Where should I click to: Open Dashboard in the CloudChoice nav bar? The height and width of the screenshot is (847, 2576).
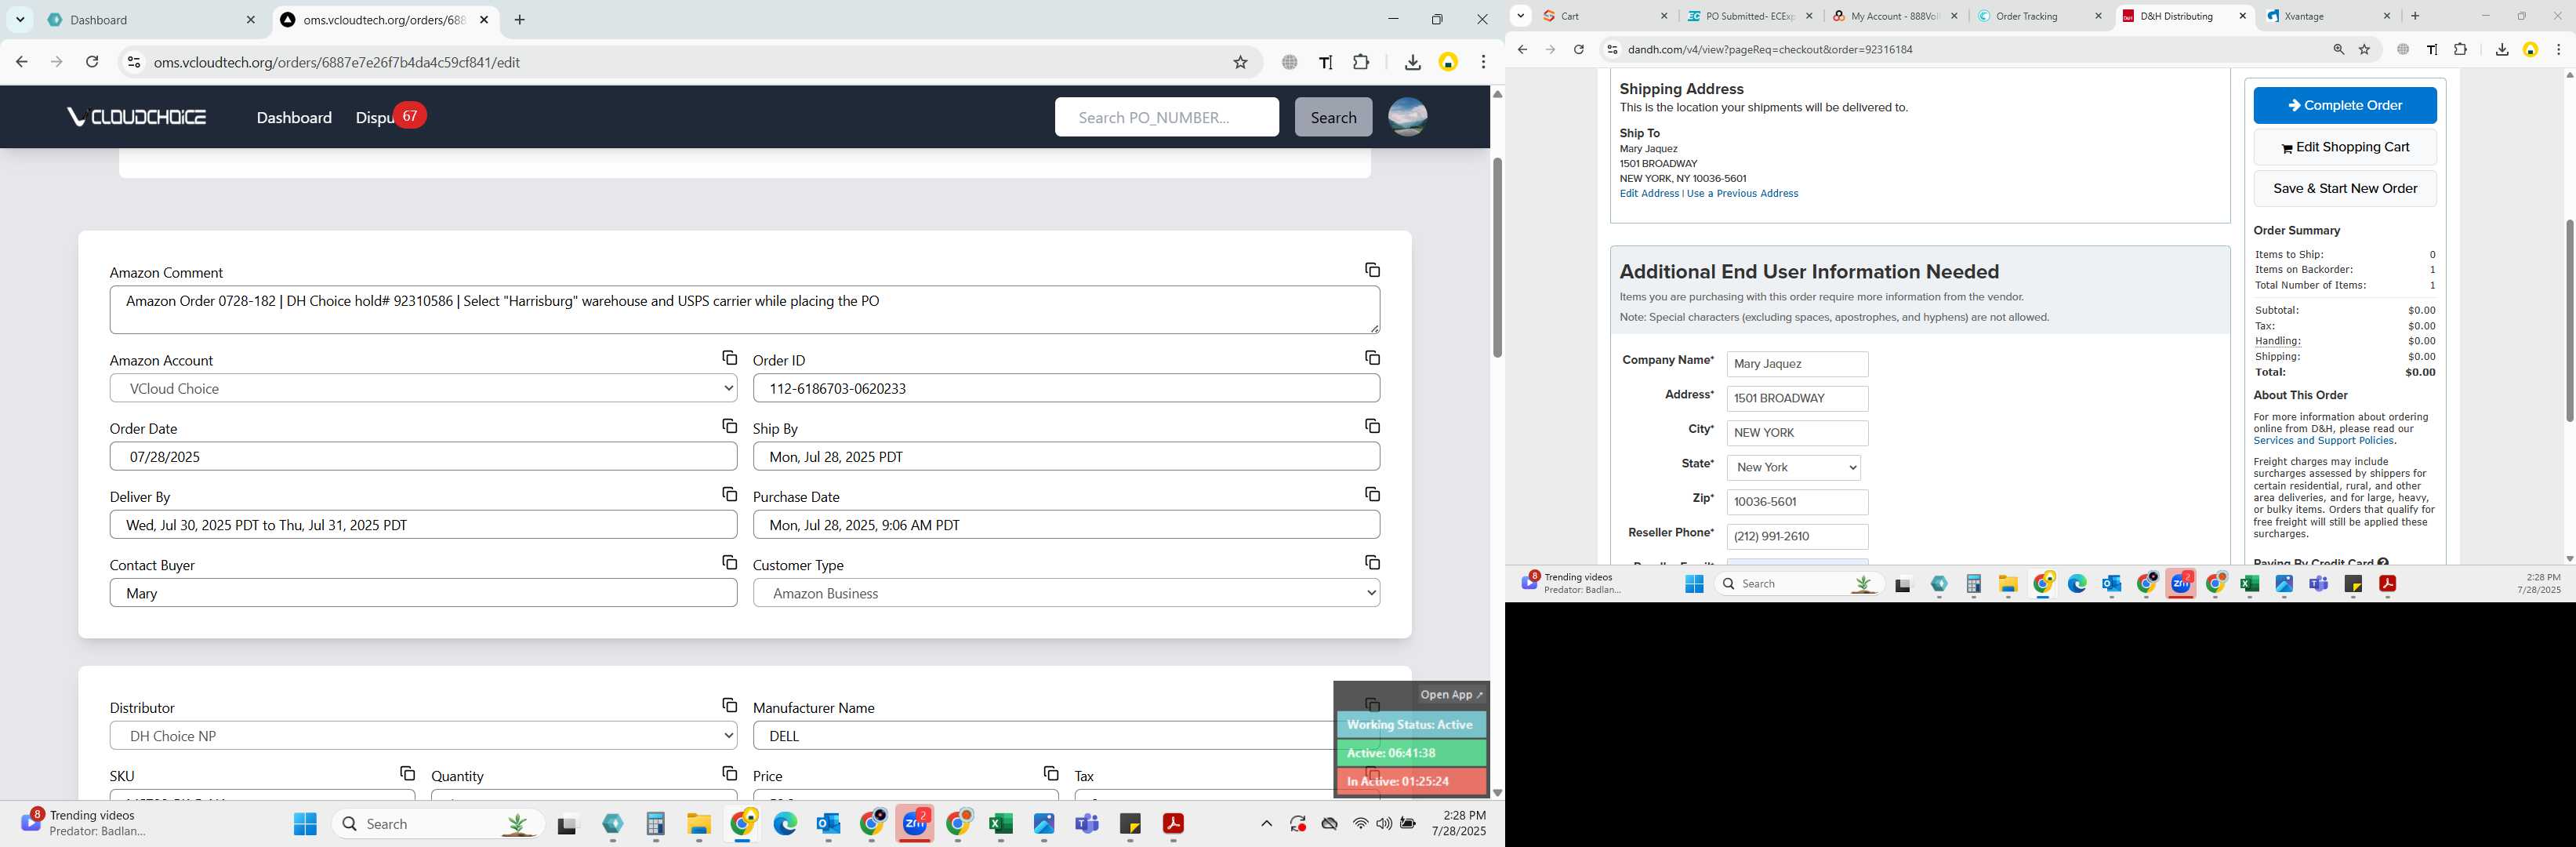(x=294, y=117)
